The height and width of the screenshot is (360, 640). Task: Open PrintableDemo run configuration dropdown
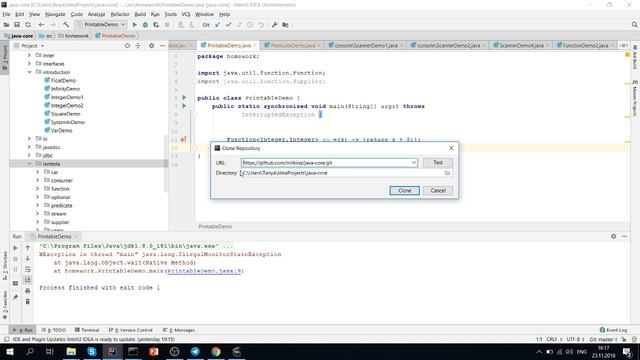[101, 25]
